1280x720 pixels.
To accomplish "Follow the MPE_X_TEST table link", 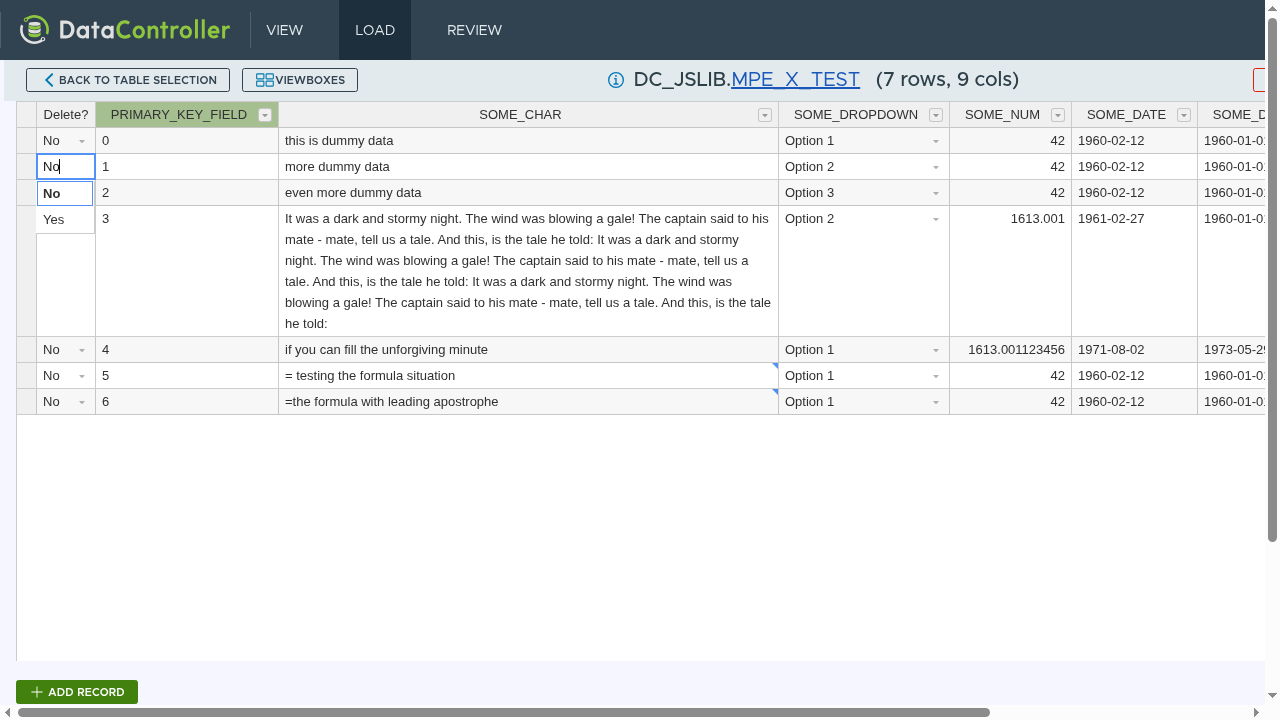I will (x=795, y=80).
